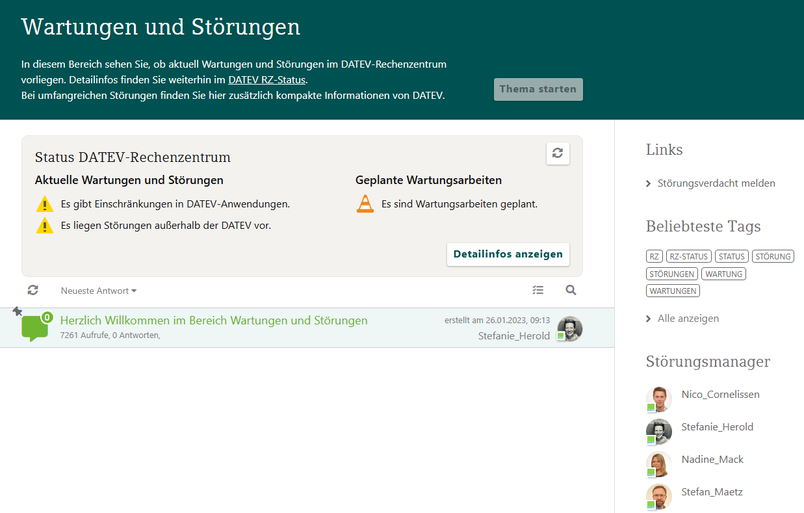
Task: Open Nico_Cornelissen profile name
Action: click(x=720, y=394)
